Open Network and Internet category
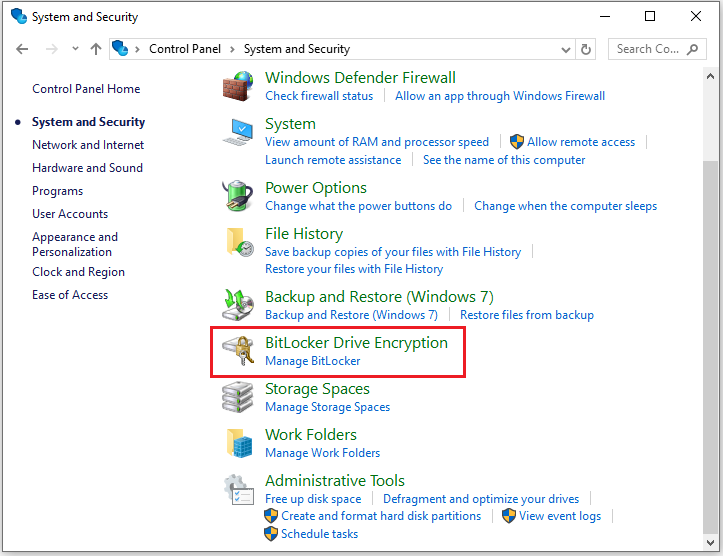The image size is (723, 556). tap(88, 145)
